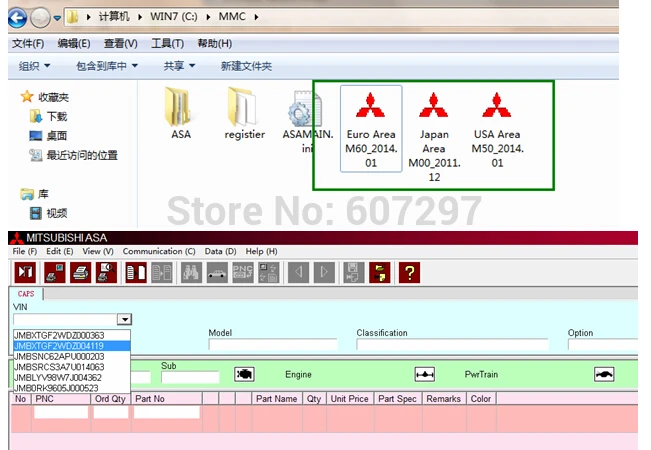Viewport: 651px width, 450px height.
Task: Click the PNC toolbar icon
Action: pyautogui.click(x=243, y=272)
